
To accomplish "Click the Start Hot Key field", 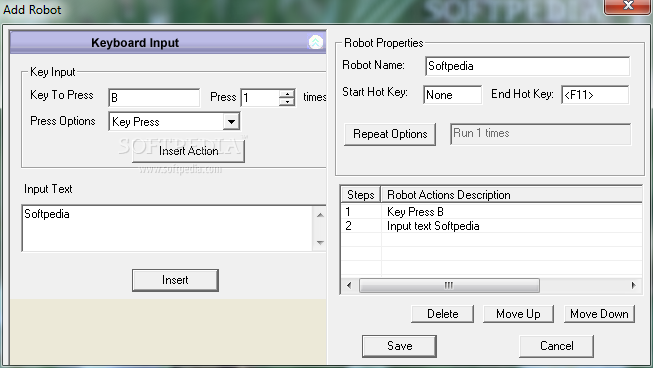I will (452, 95).
